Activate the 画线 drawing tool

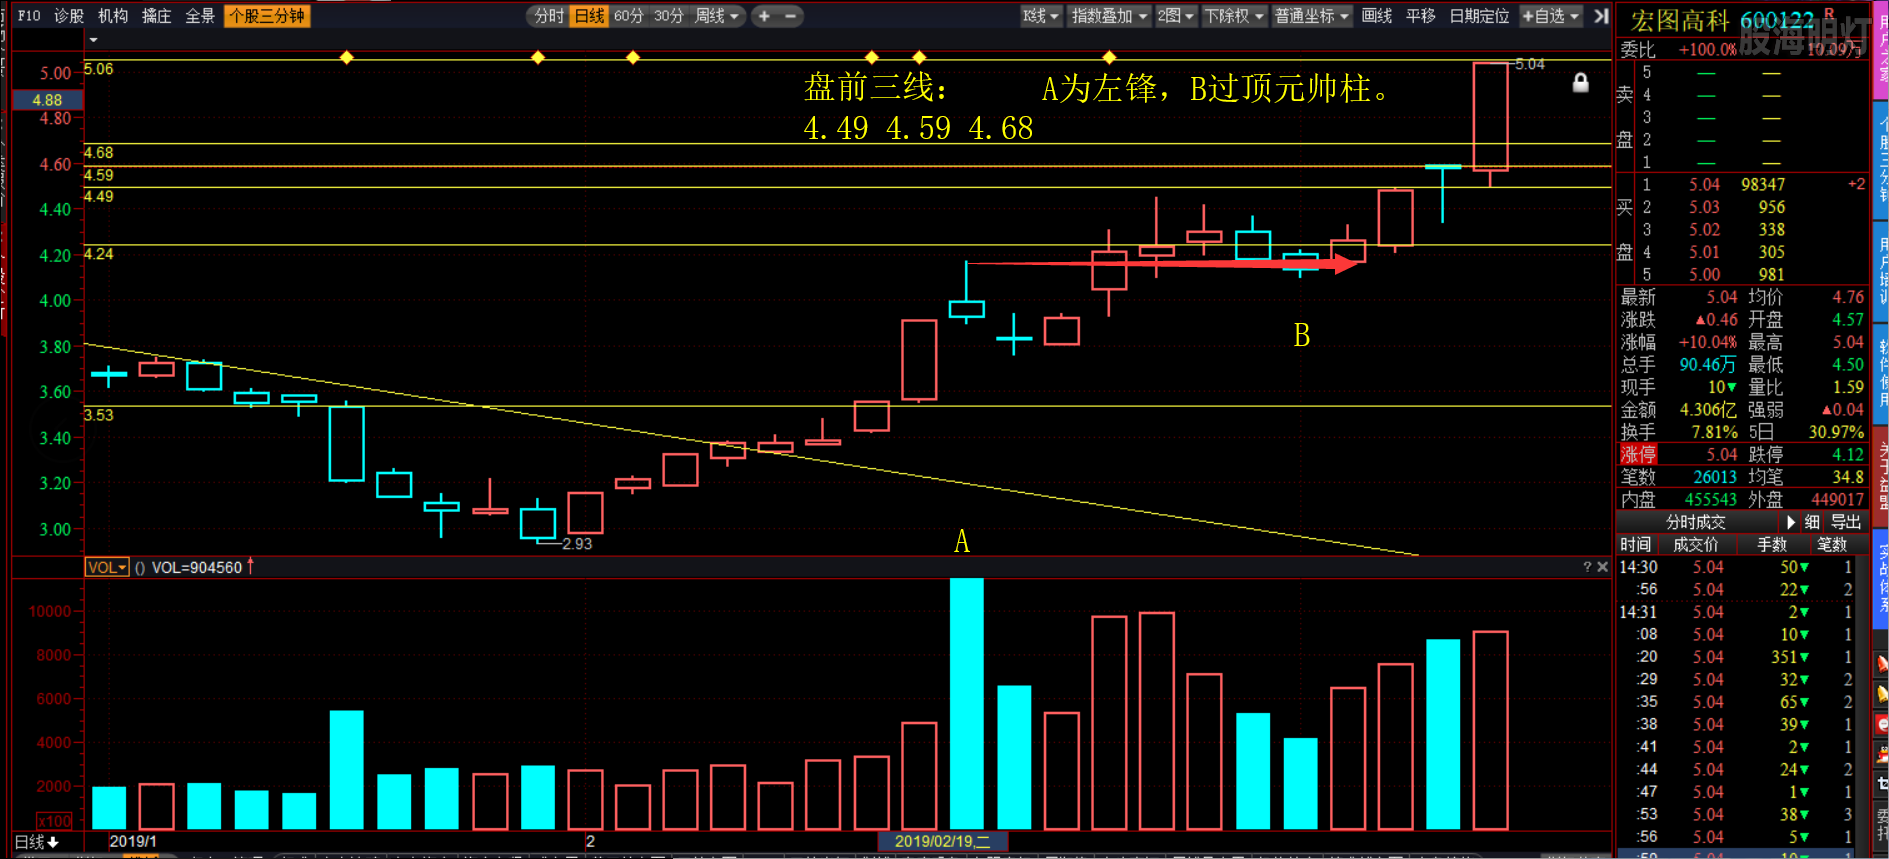(1377, 16)
